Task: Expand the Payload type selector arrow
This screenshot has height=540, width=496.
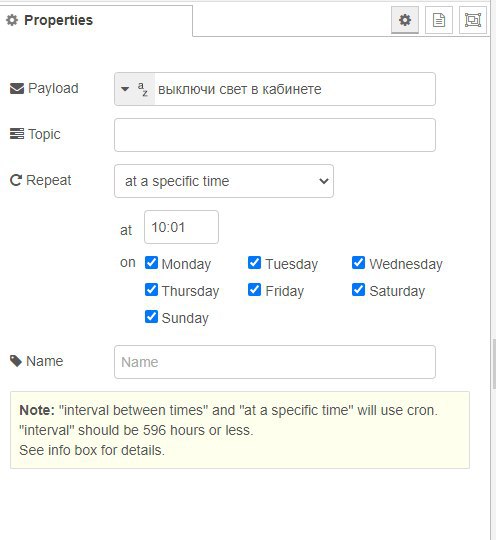Action: pos(125,89)
